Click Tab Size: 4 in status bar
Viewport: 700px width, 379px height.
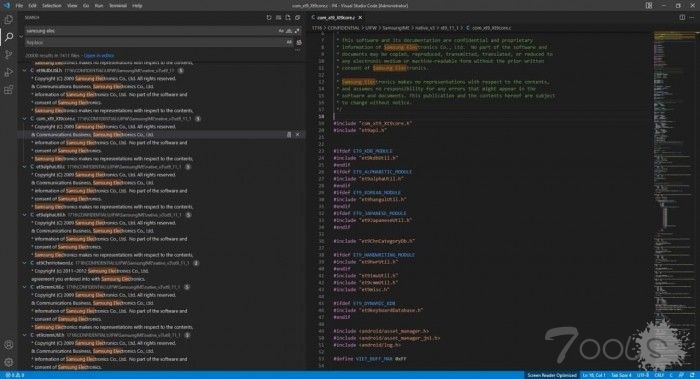point(621,375)
